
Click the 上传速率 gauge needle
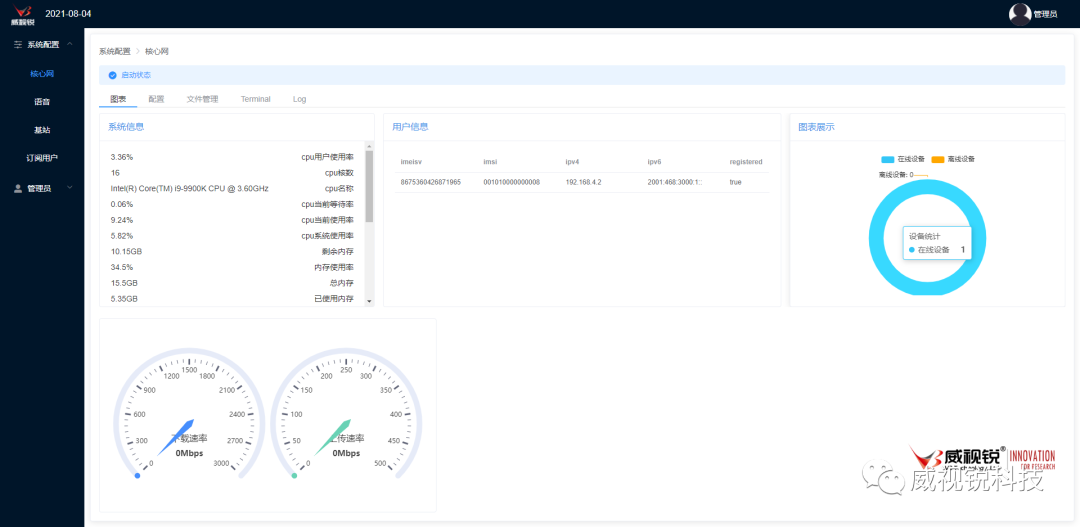331,438
